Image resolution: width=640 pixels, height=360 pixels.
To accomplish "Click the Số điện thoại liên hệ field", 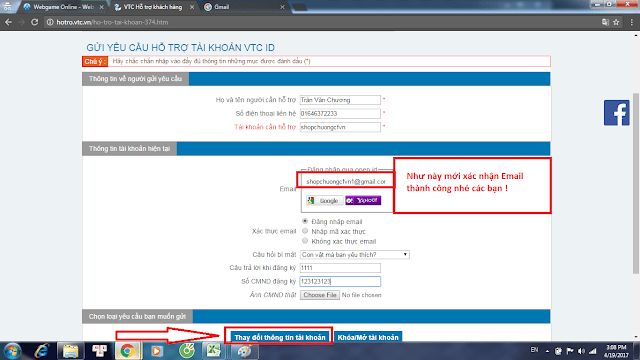I will pos(340,113).
